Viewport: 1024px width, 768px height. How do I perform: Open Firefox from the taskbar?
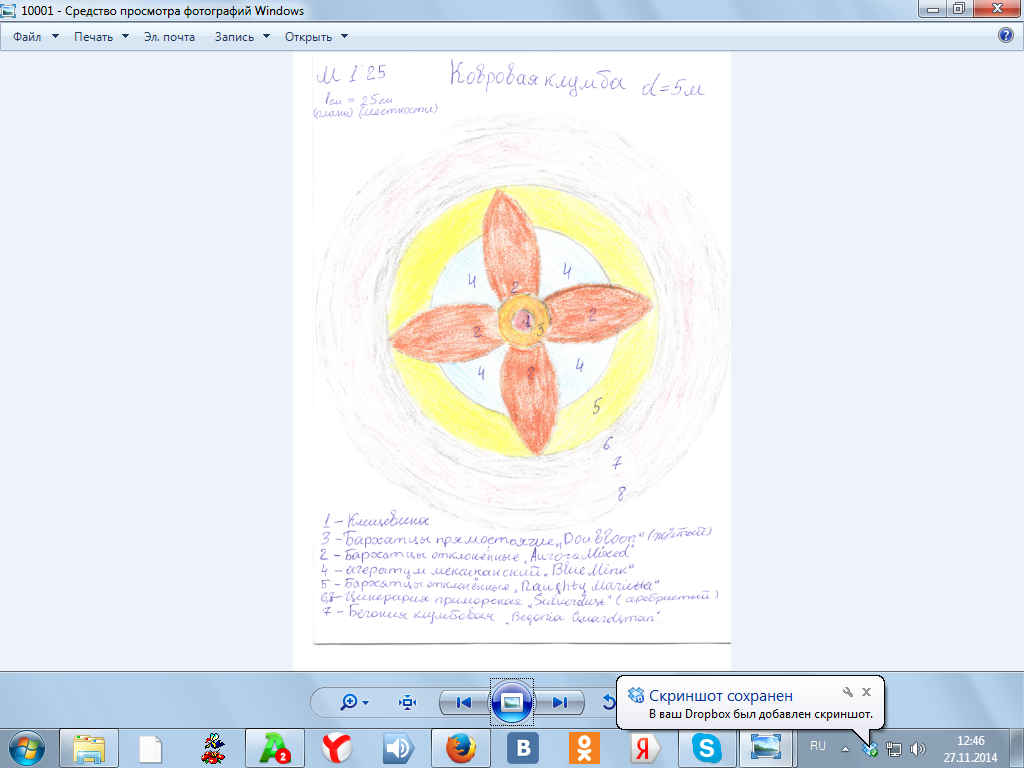(459, 747)
